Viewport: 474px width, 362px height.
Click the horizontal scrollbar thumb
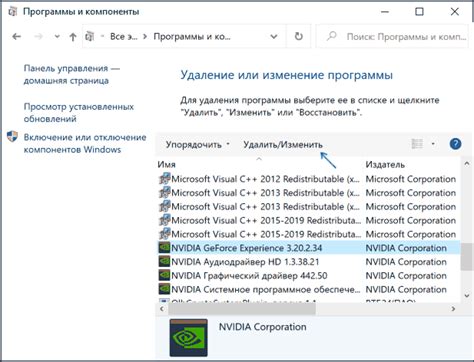242,309
